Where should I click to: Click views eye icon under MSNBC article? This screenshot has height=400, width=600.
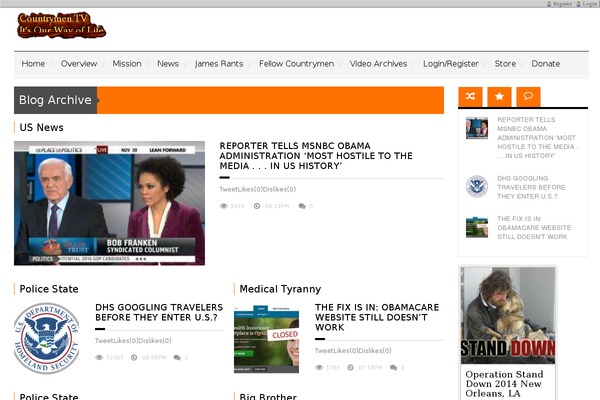click(x=223, y=206)
